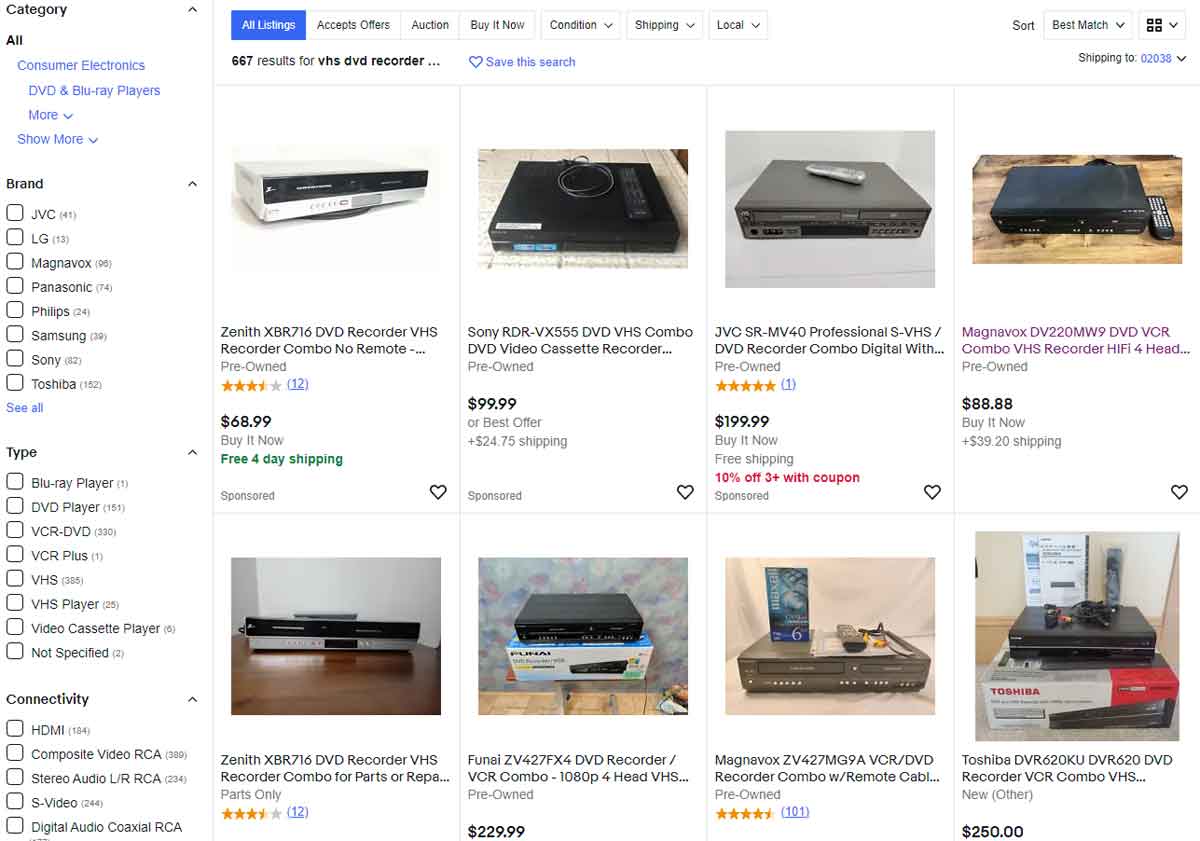Select the Buy It Now tab
The width and height of the screenshot is (1200, 841).
click(x=497, y=25)
